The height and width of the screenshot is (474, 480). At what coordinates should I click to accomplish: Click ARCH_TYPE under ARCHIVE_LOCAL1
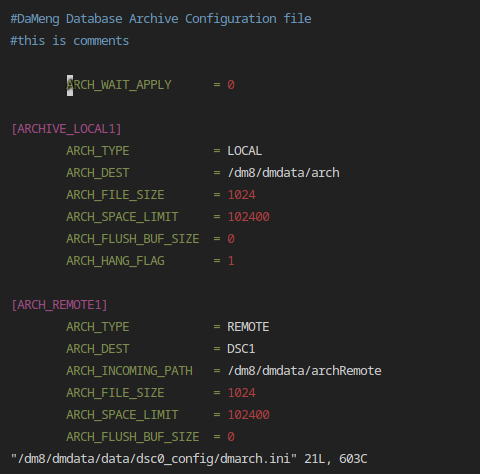tap(98, 151)
